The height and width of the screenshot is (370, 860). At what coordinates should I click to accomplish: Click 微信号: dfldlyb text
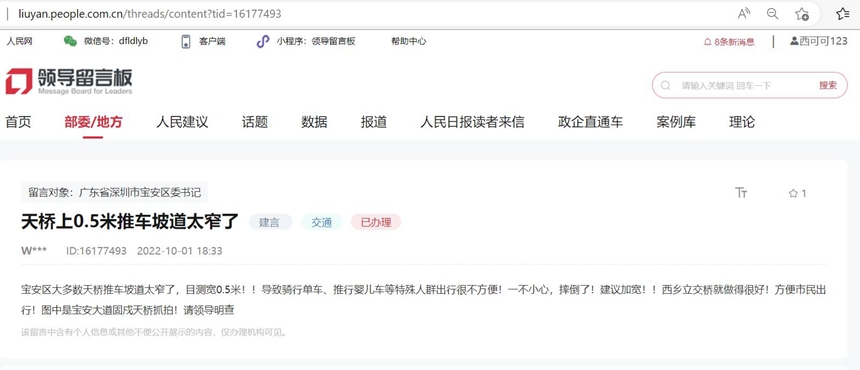116,41
